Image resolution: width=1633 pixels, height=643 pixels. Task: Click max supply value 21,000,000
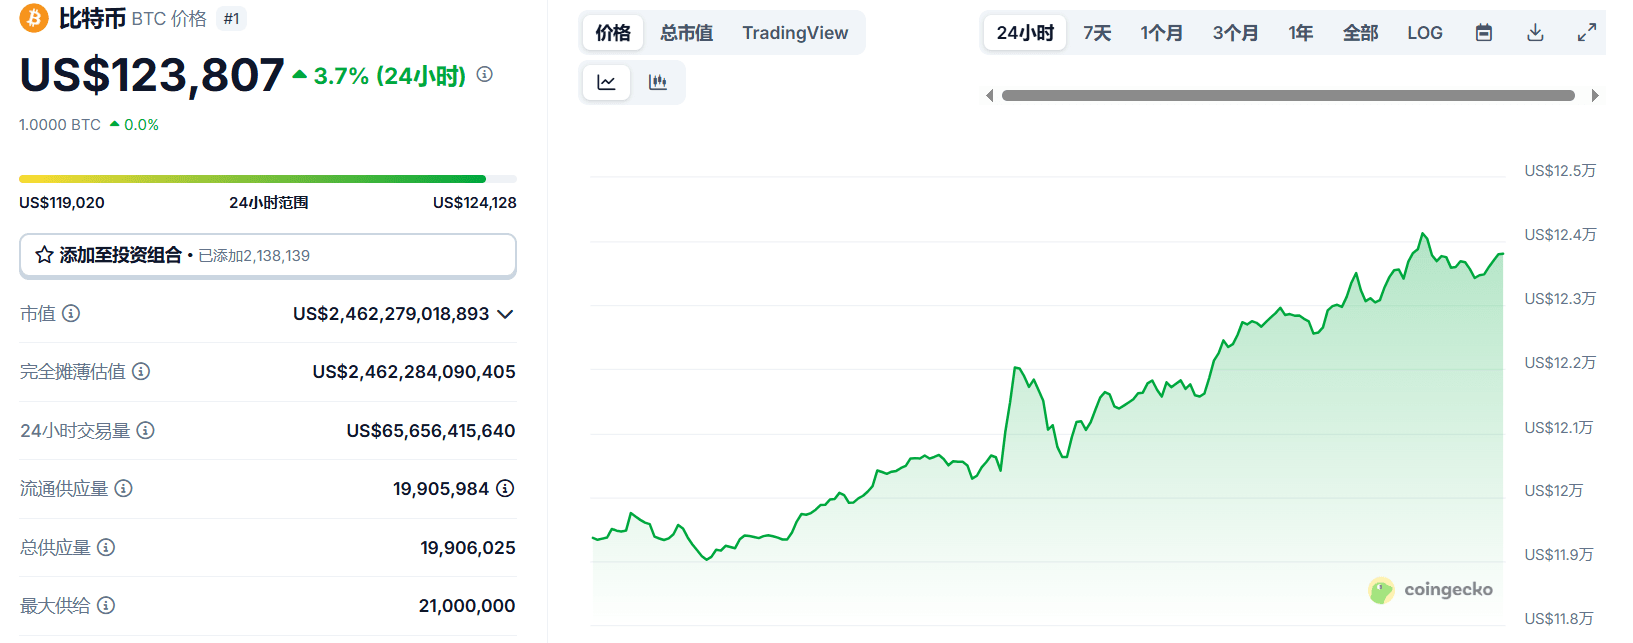pos(467,606)
